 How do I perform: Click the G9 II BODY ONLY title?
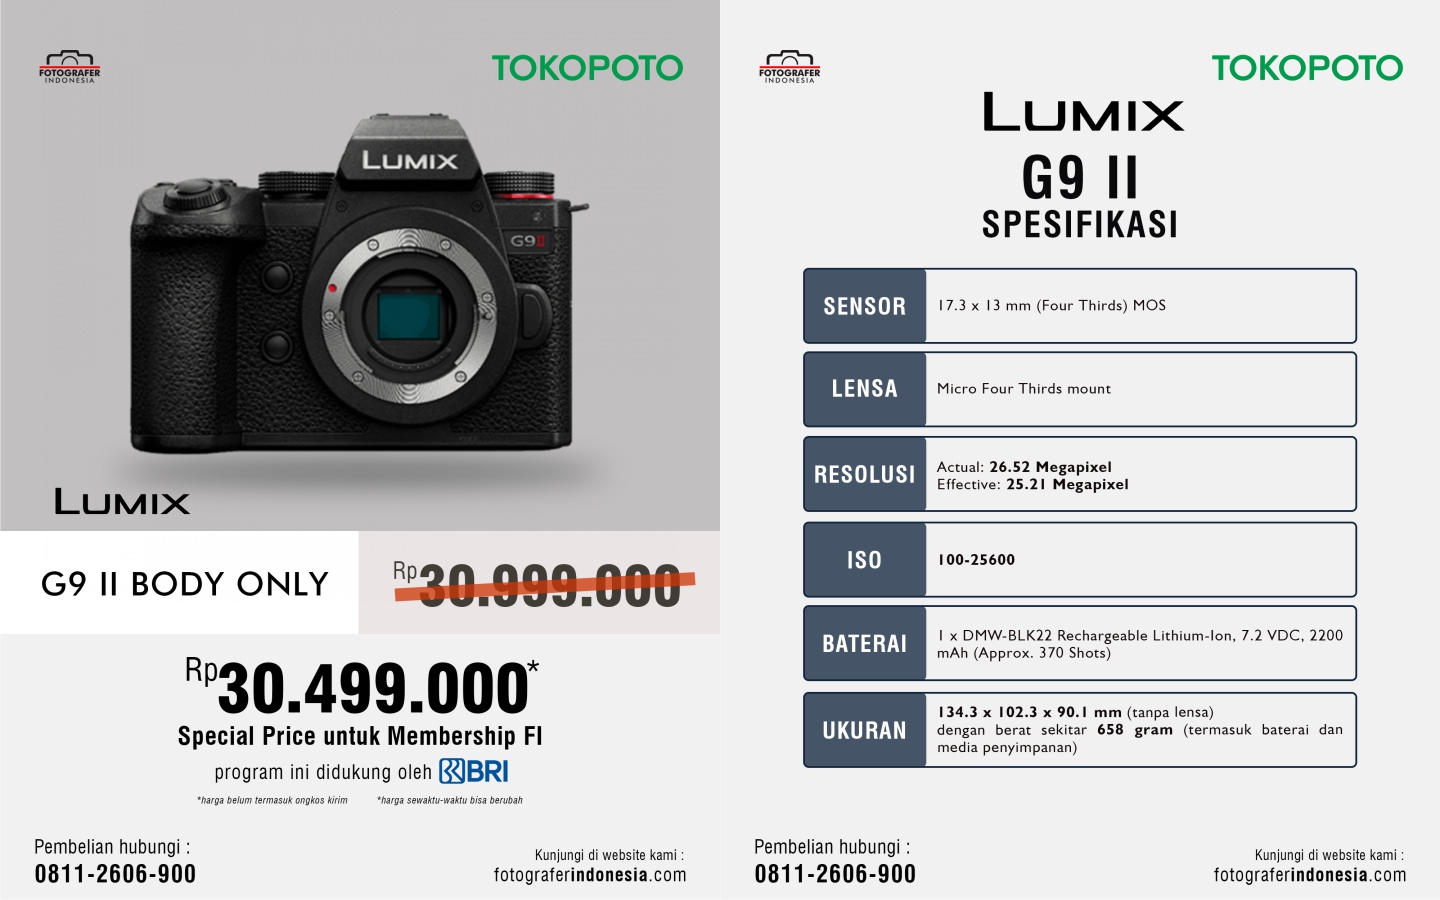point(185,584)
